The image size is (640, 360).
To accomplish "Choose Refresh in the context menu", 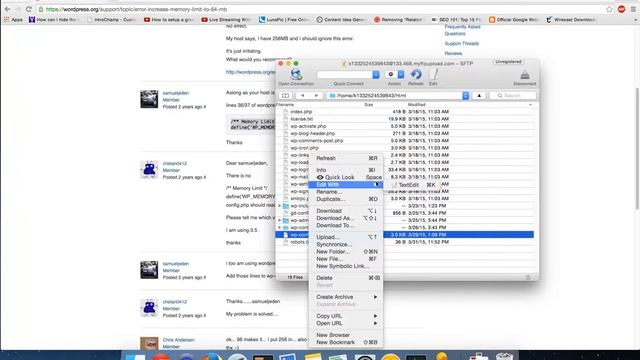I will (346, 158).
